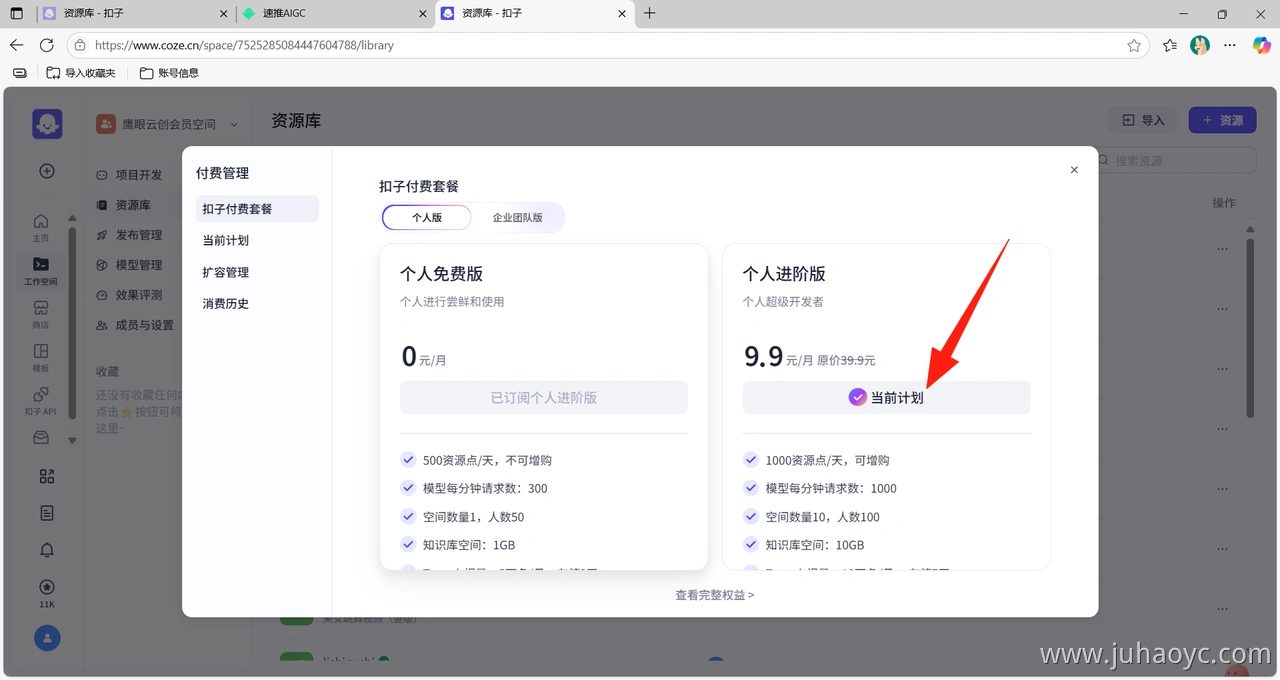
Task: Click the 11K star credits icon
Action: coord(47,593)
